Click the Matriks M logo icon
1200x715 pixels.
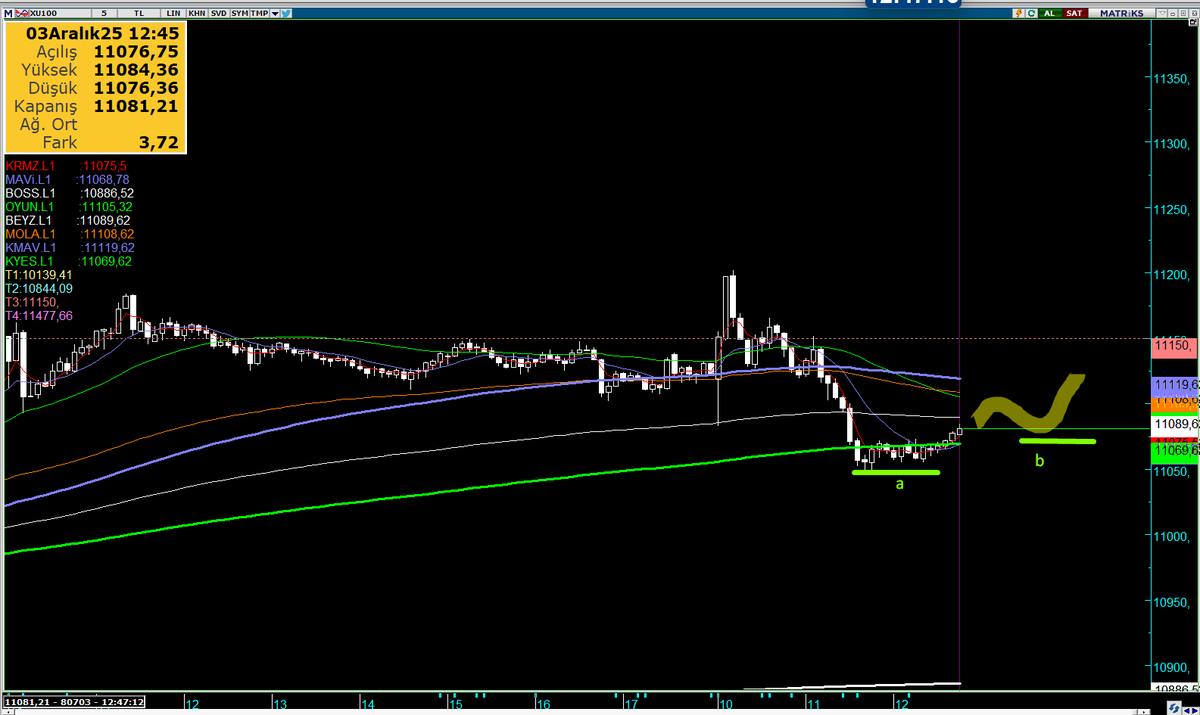pyautogui.click(x=8, y=13)
